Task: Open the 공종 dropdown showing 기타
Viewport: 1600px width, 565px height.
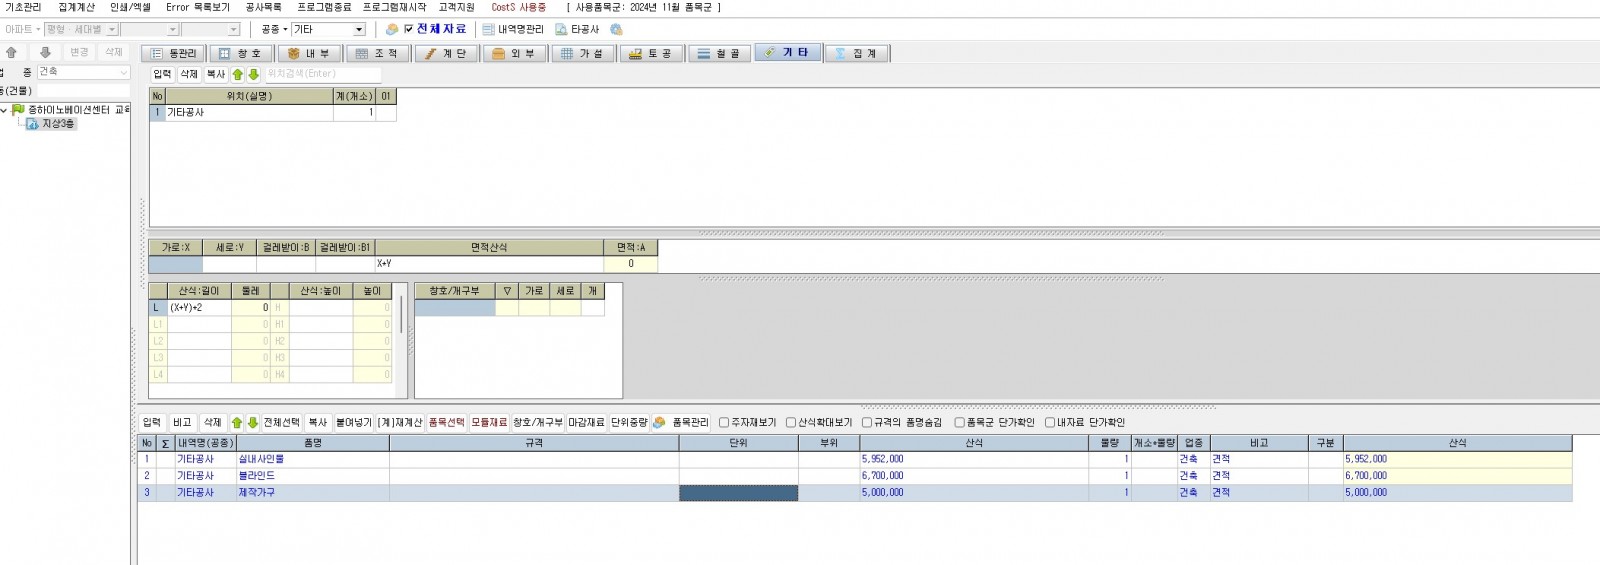Action: pos(359,30)
